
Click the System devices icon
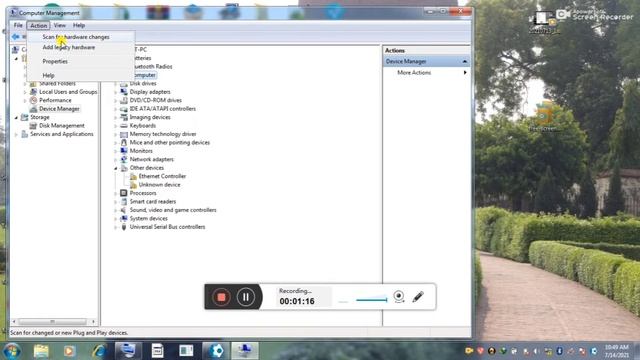pyautogui.click(x=124, y=218)
